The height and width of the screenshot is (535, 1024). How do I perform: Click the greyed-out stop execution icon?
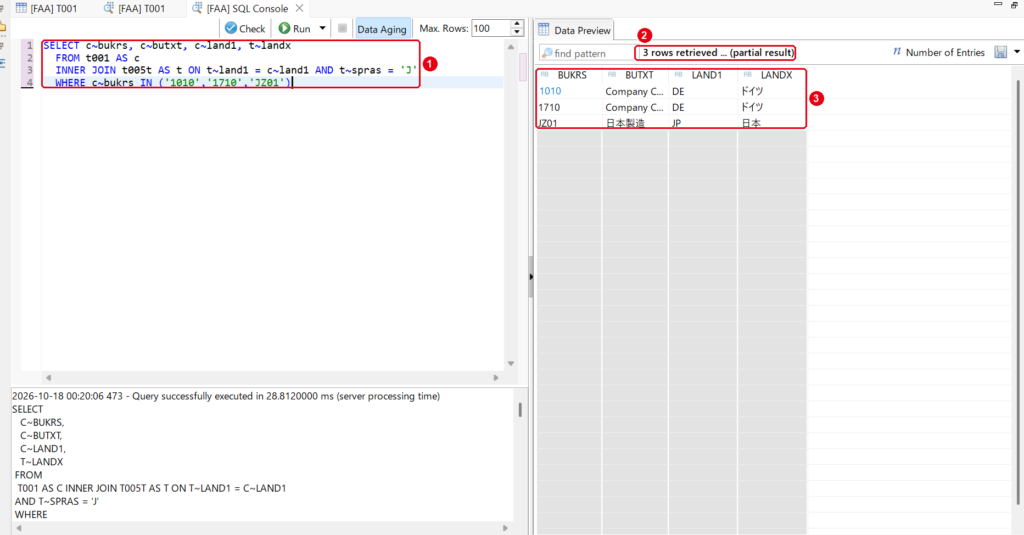tap(342, 28)
